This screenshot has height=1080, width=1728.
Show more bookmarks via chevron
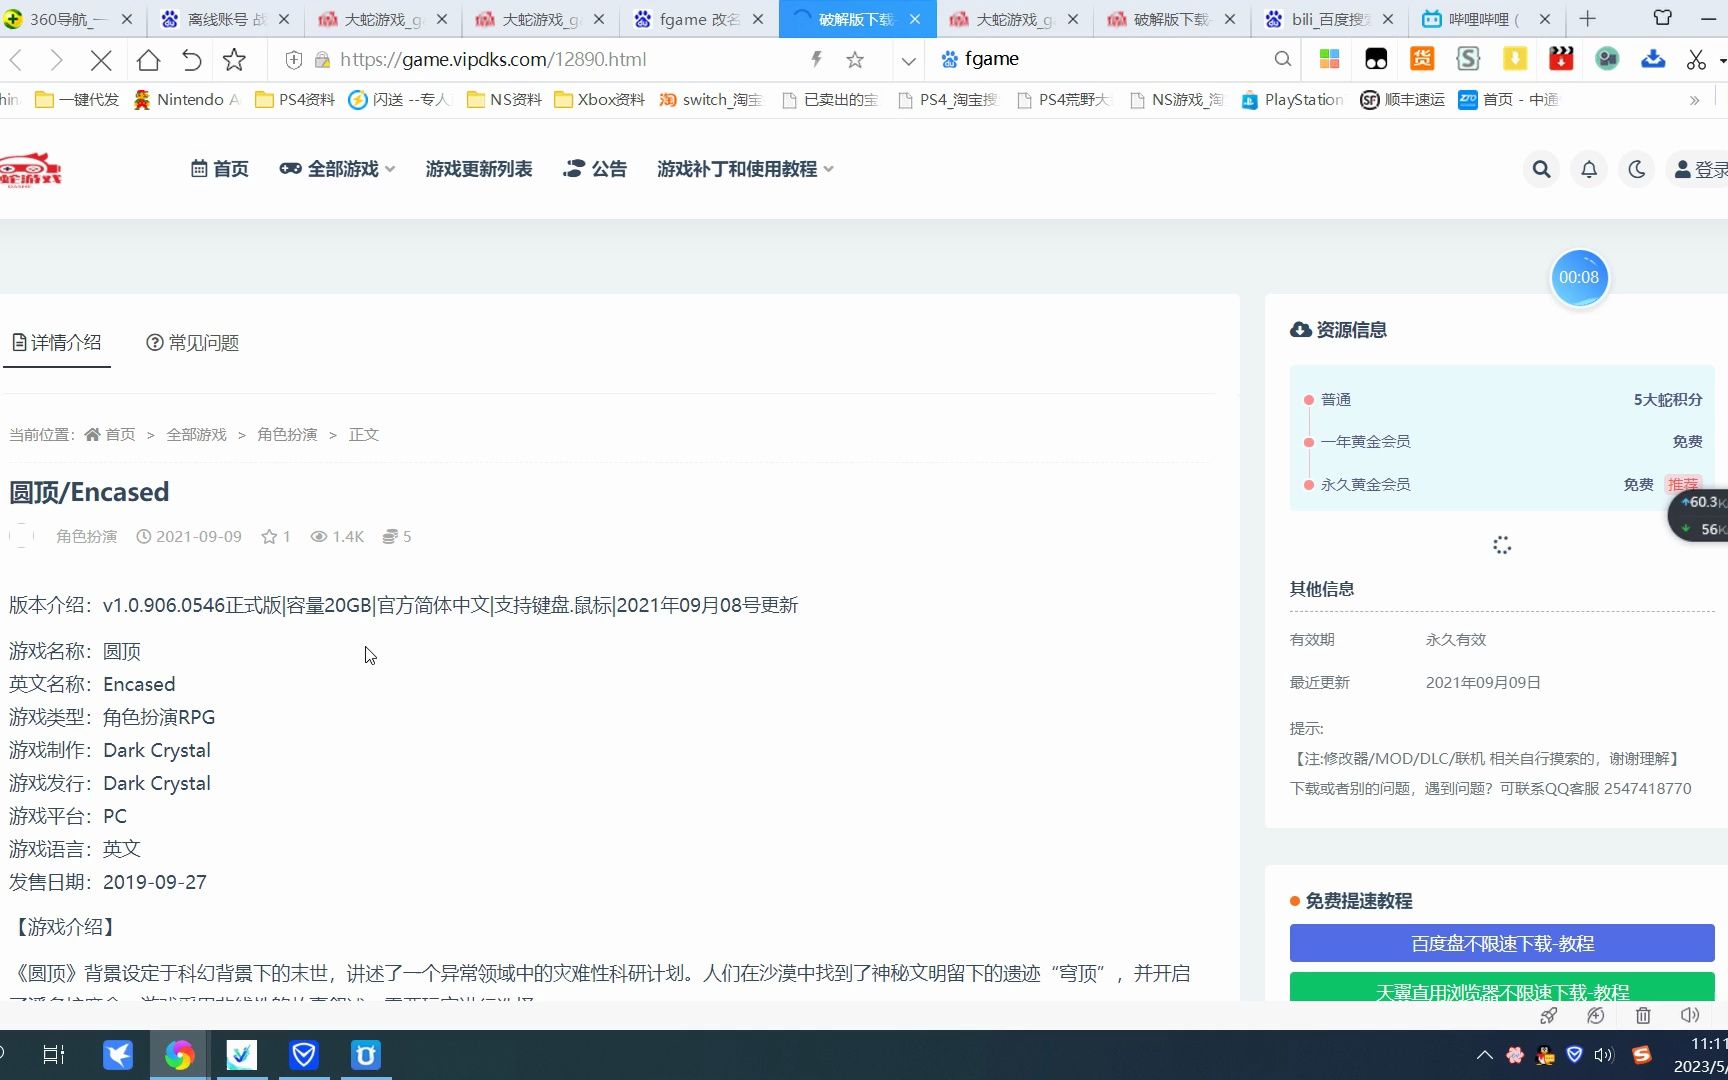pyautogui.click(x=1694, y=100)
